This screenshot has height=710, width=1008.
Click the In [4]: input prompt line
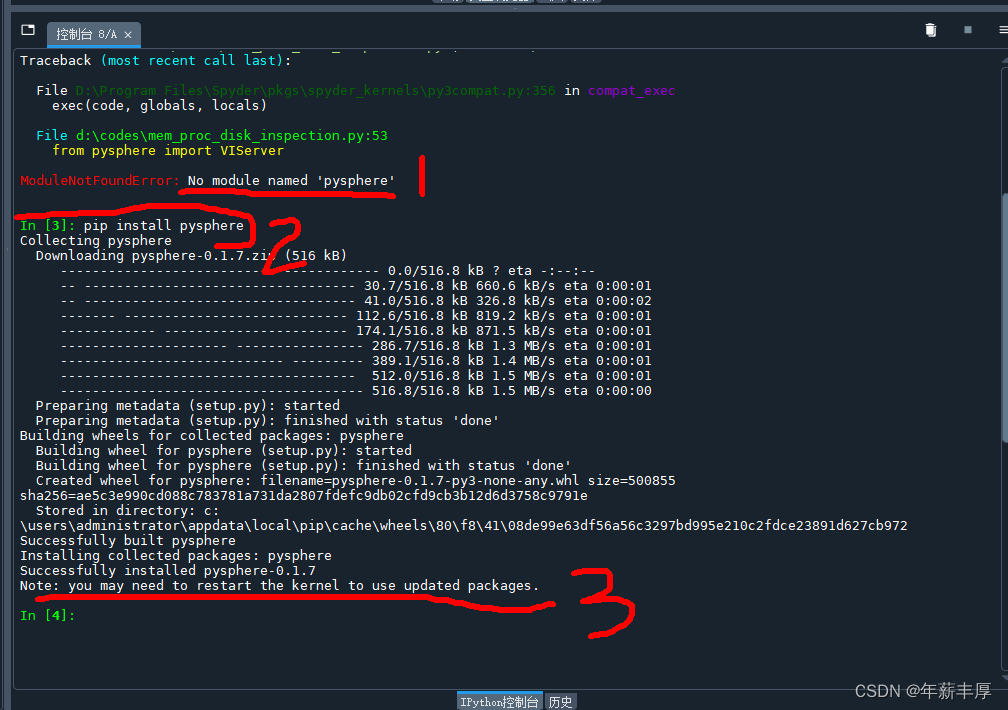48,615
